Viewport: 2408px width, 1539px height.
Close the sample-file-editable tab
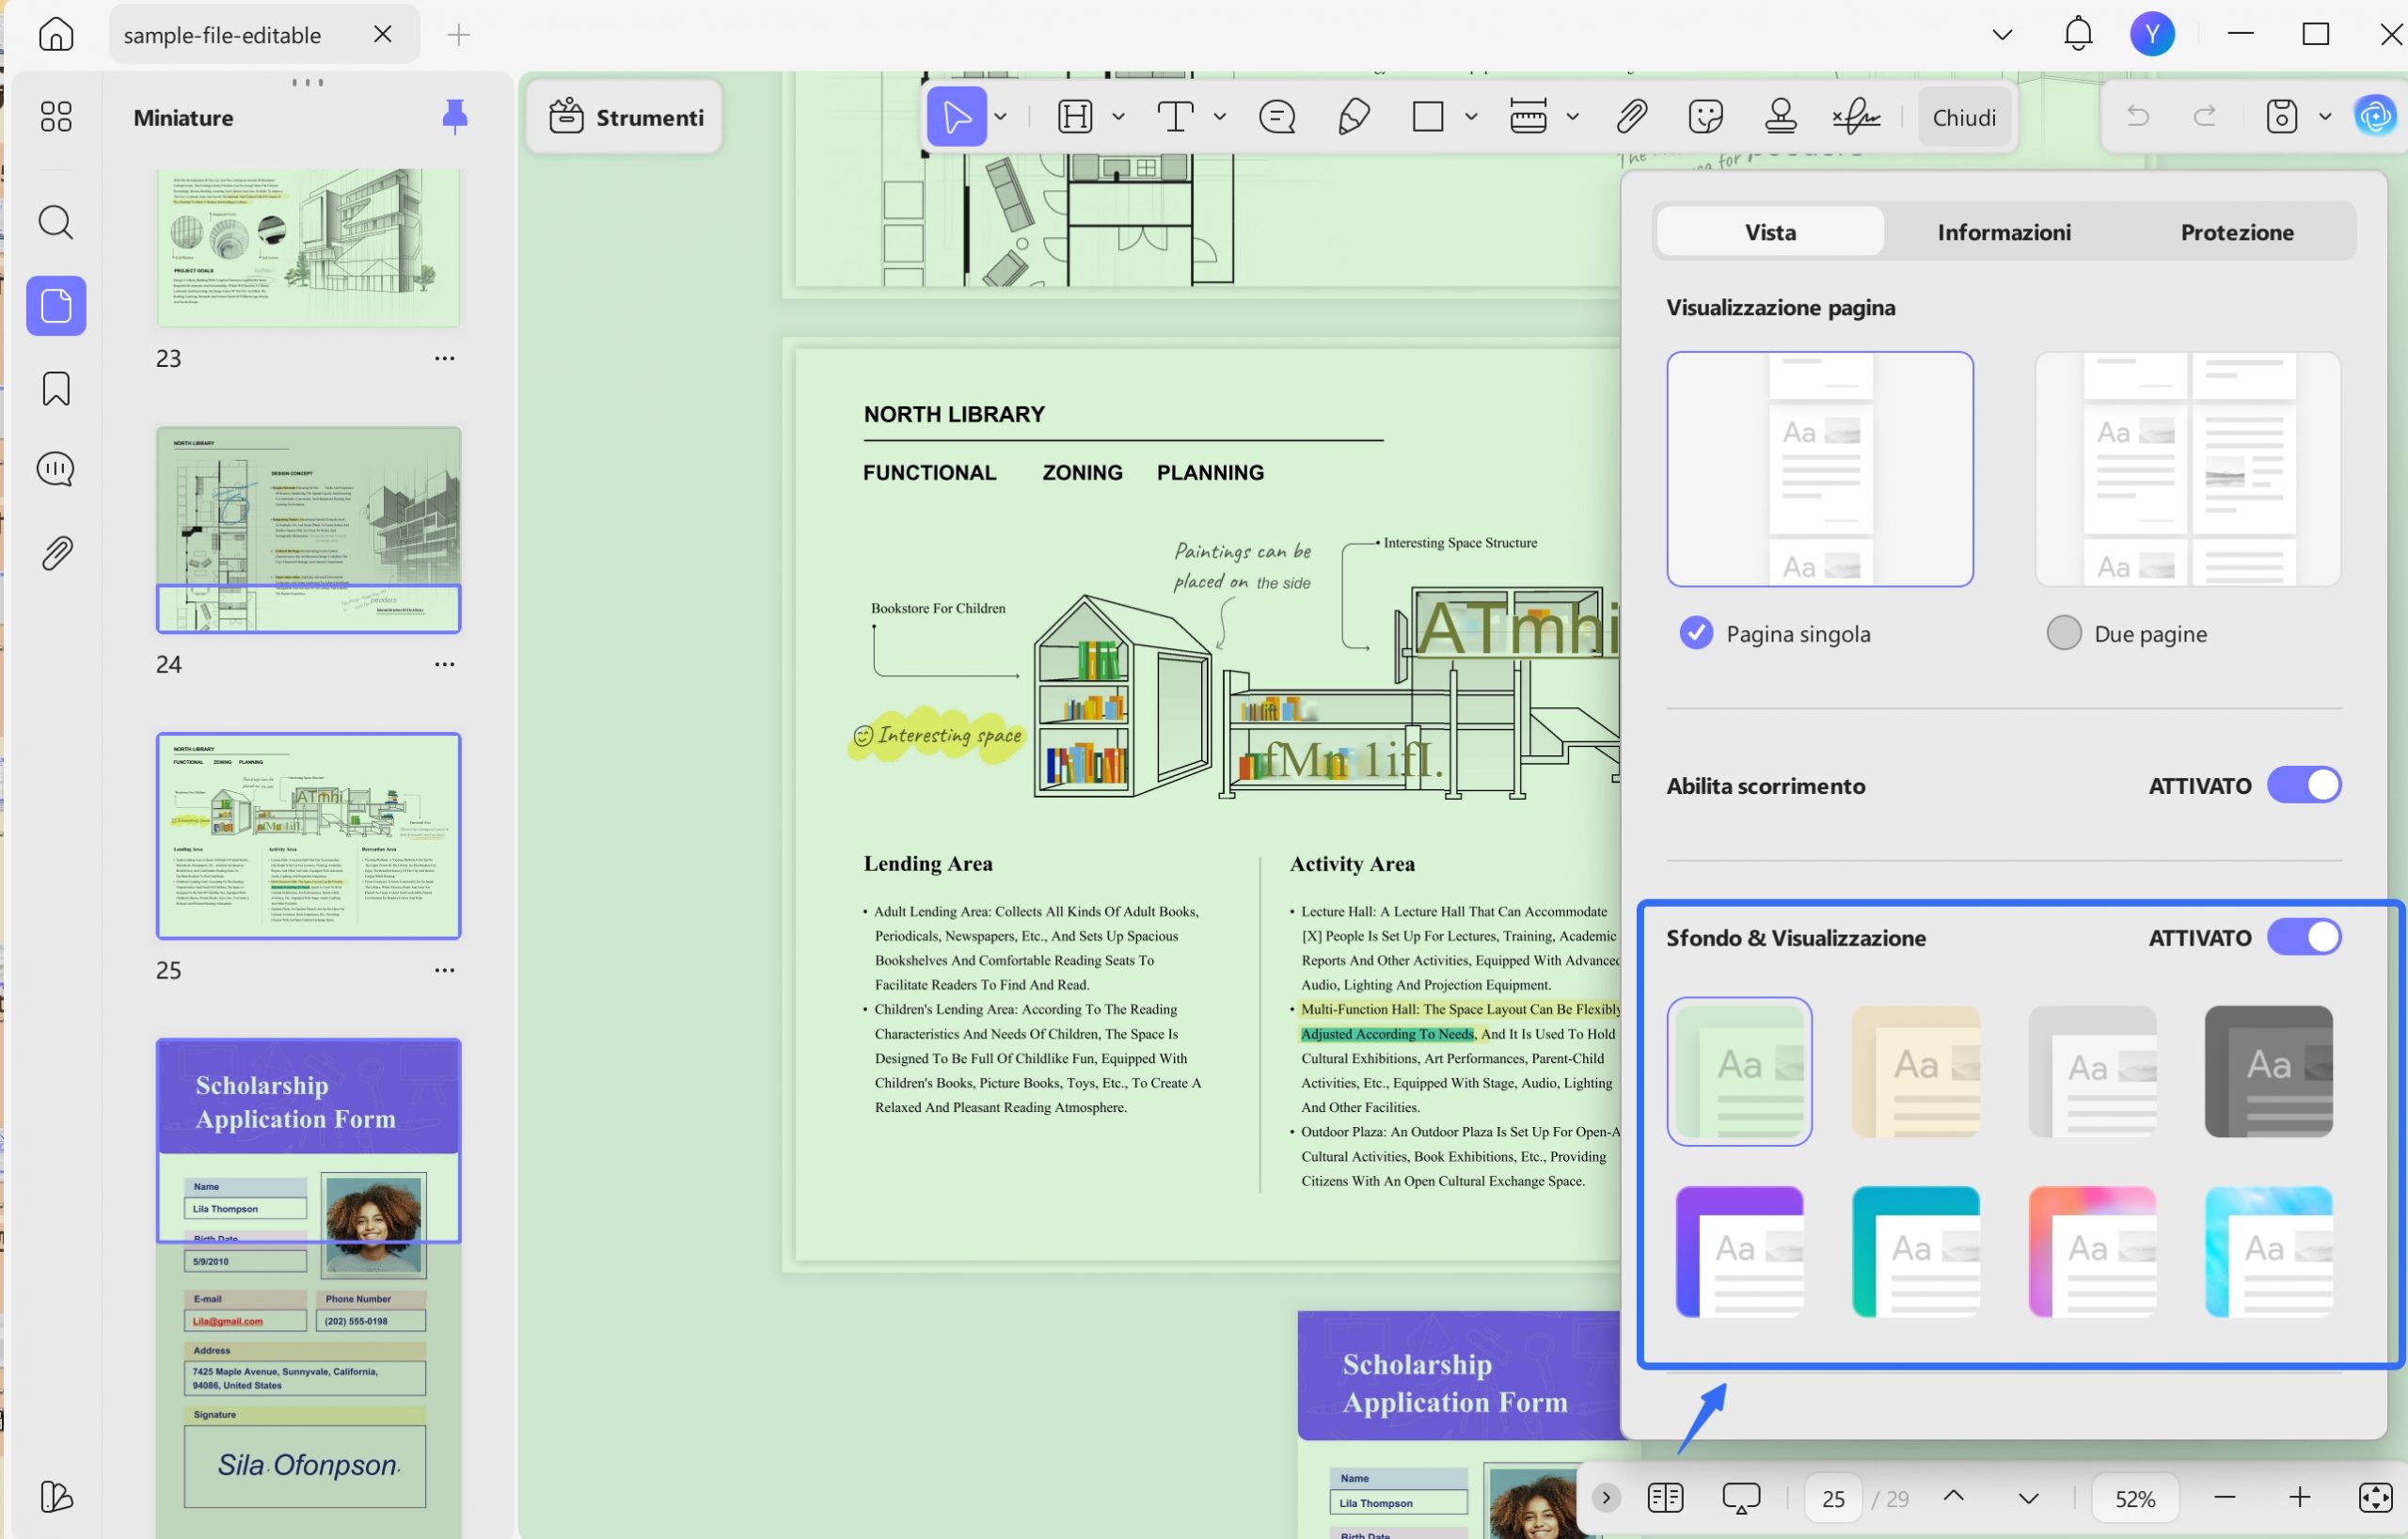click(x=383, y=34)
